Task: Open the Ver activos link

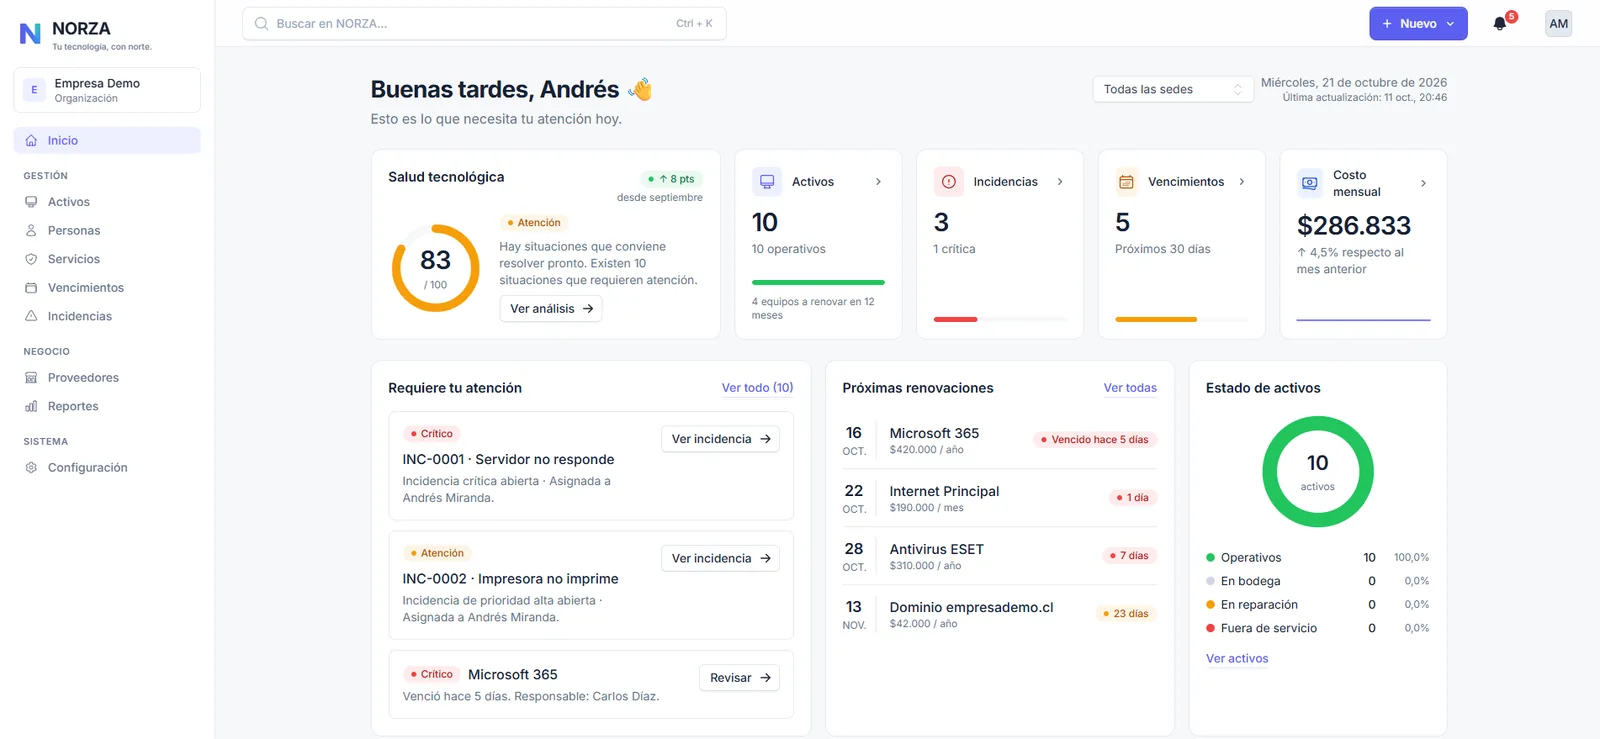Action: 1237,659
